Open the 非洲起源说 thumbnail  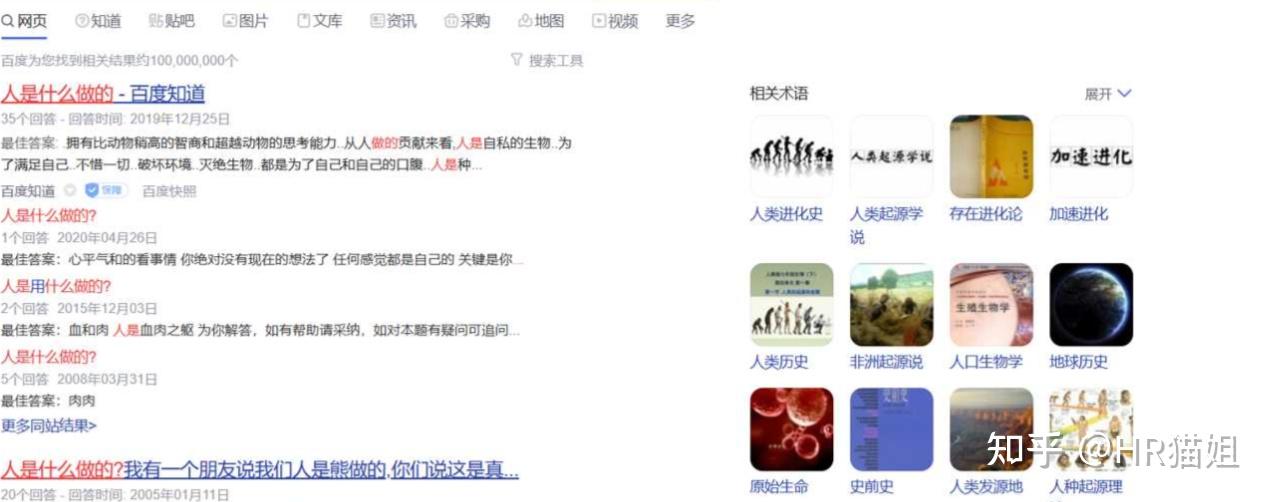(x=891, y=305)
